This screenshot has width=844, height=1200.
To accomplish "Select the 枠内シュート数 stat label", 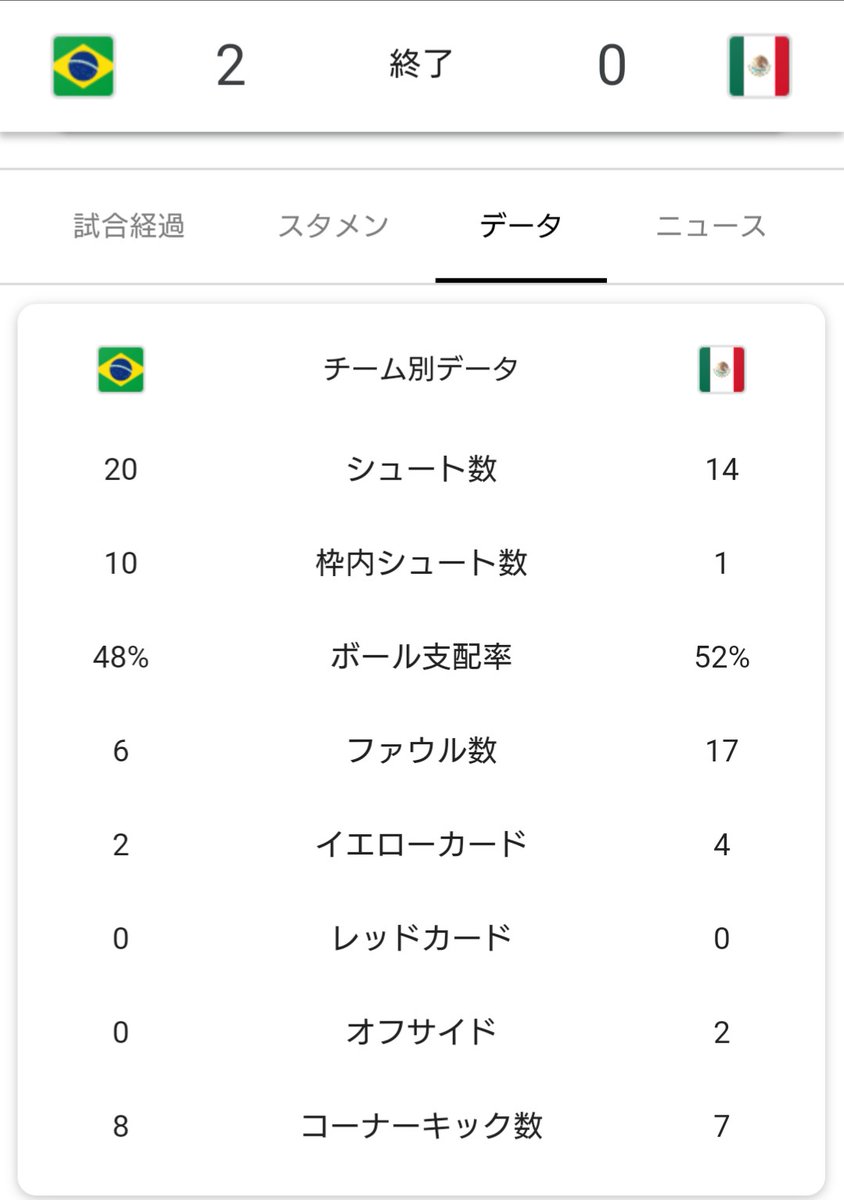I will 421,563.
